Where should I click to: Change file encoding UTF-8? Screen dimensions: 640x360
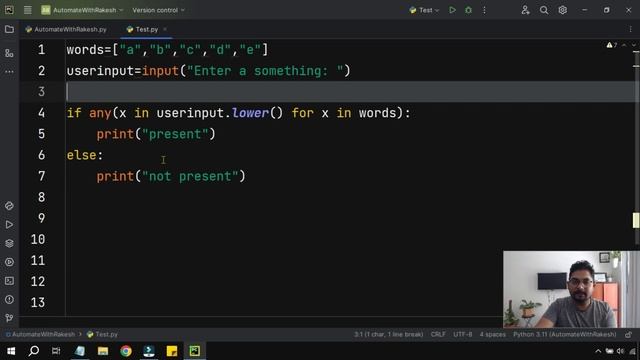coord(462,334)
